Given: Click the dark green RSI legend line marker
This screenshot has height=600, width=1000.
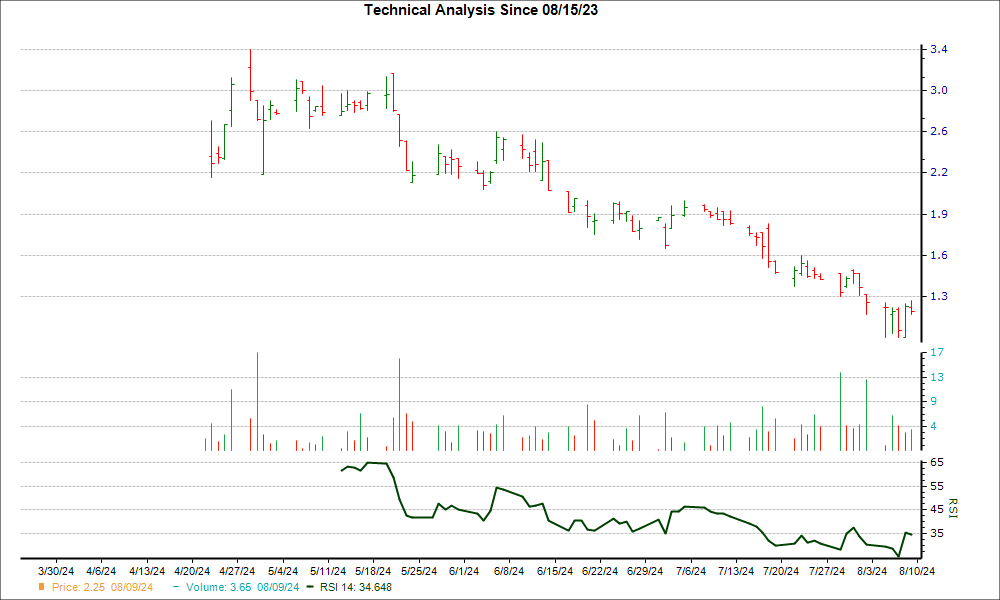Looking at the screenshot, I should pos(309,587).
